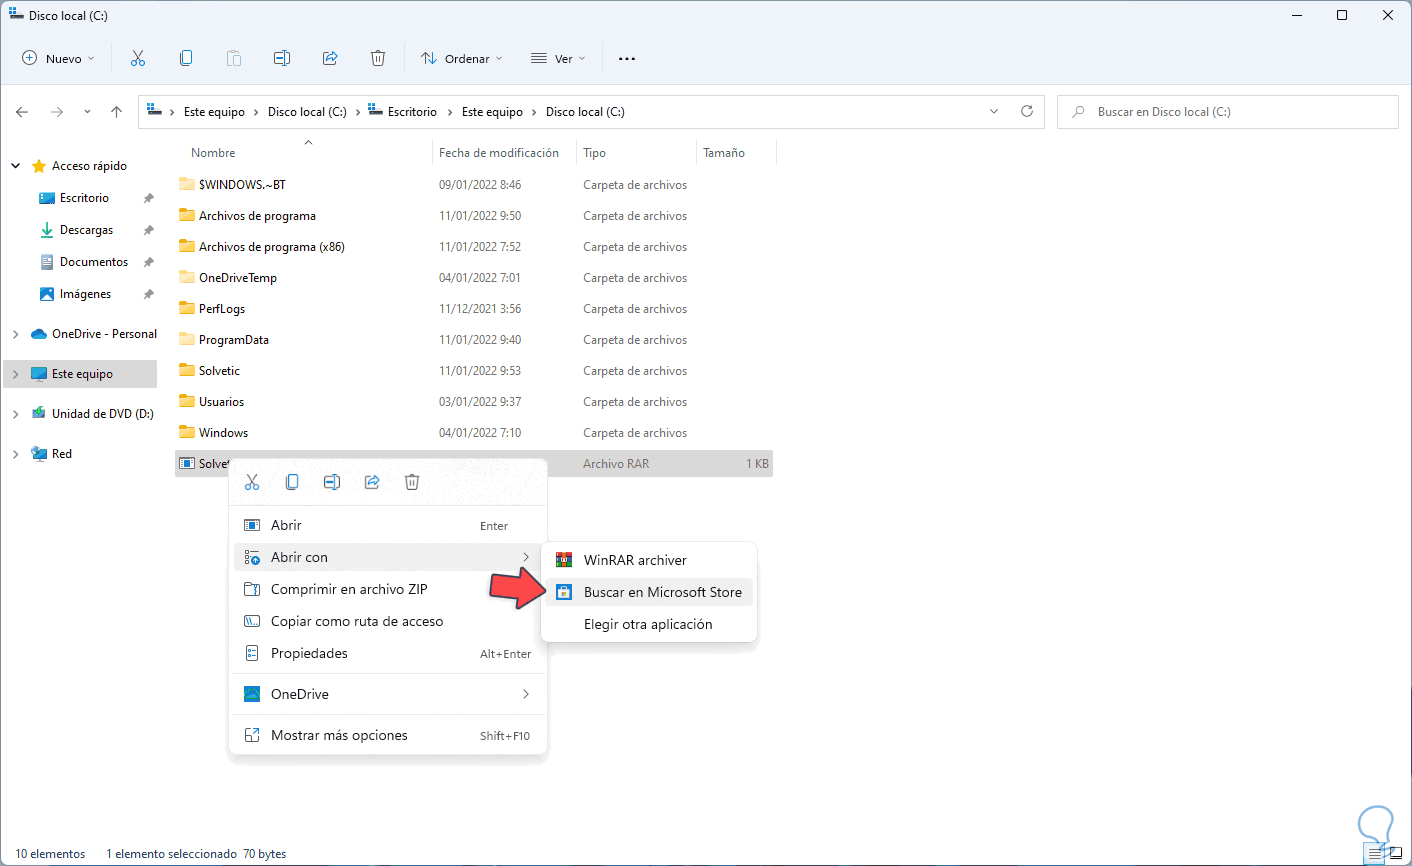Click the Delete trash icon in the toolbar
Image resolution: width=1412 pixels, height=866 pixels.
378,58
